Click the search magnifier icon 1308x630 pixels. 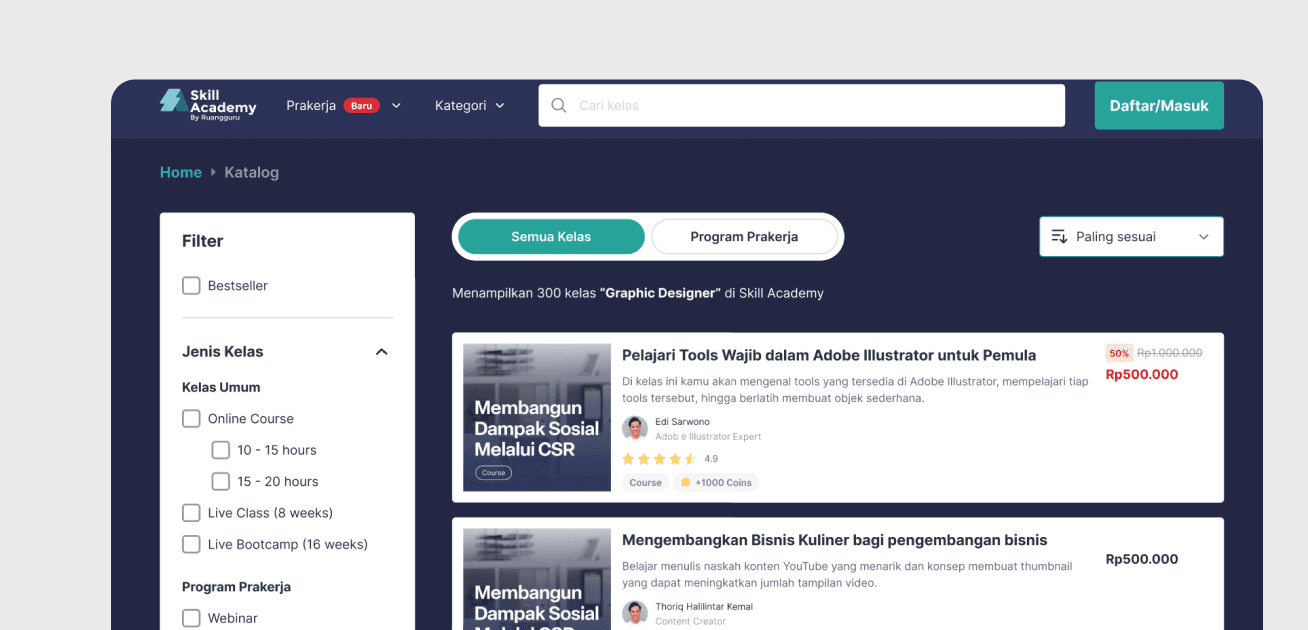point(559,105)
